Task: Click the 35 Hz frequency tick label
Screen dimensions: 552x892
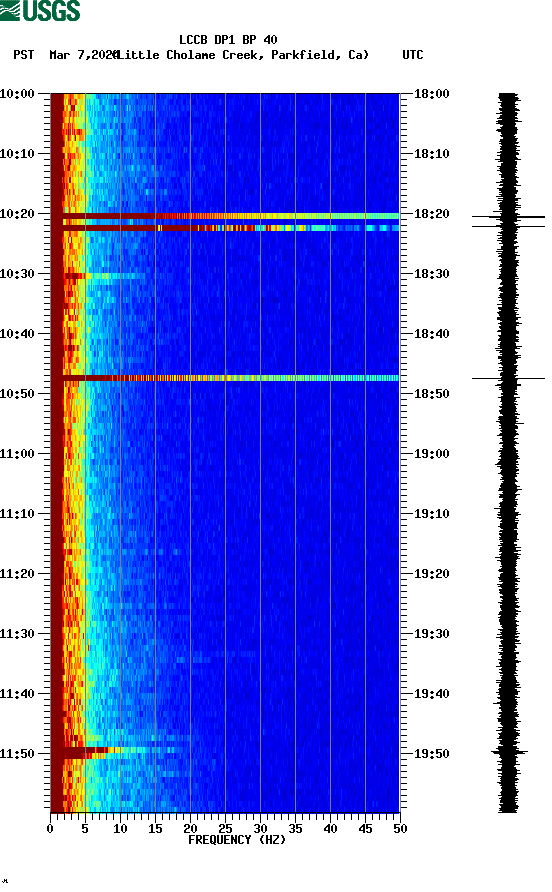Action: point(295,829)
